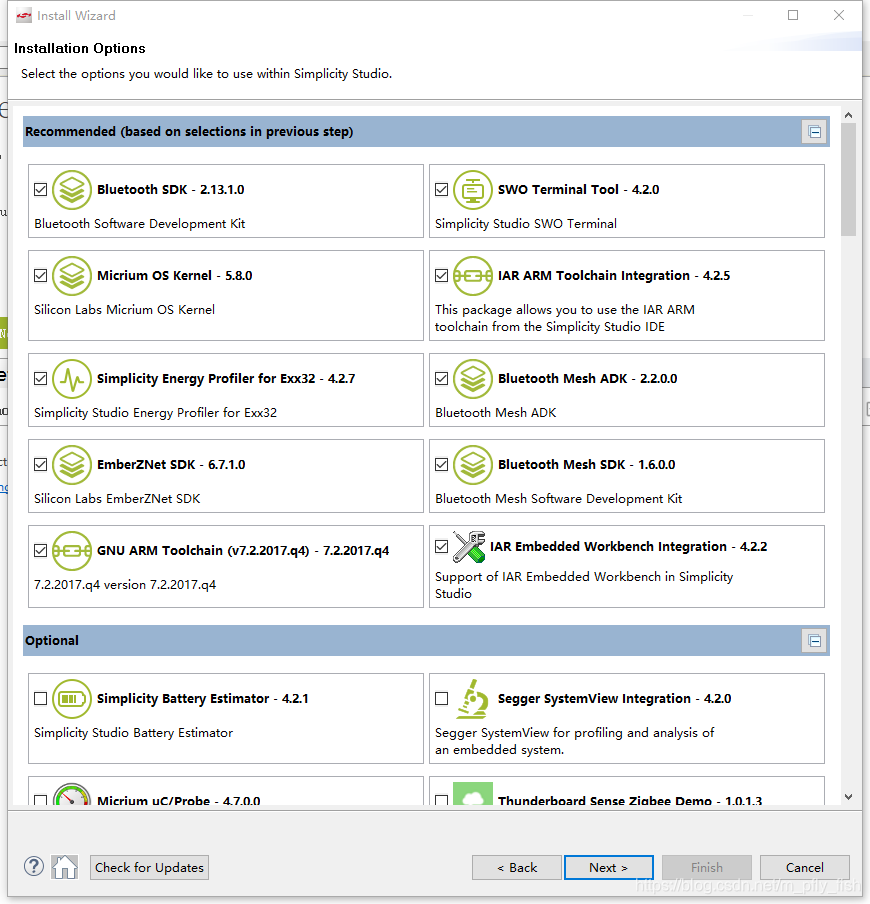Proceed with the Next button

coord(609,868)
